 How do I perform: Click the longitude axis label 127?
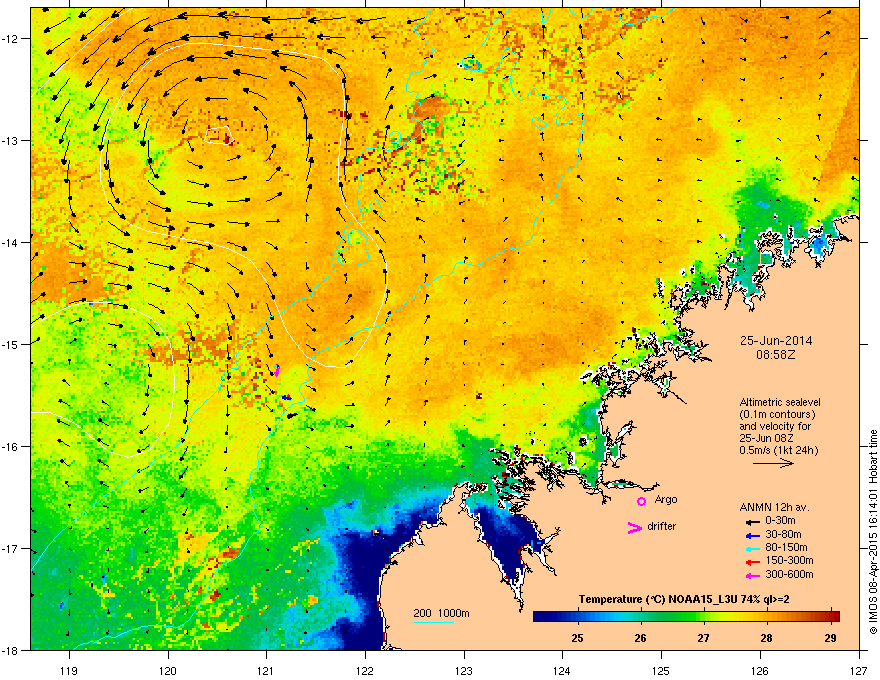point(859,670)
